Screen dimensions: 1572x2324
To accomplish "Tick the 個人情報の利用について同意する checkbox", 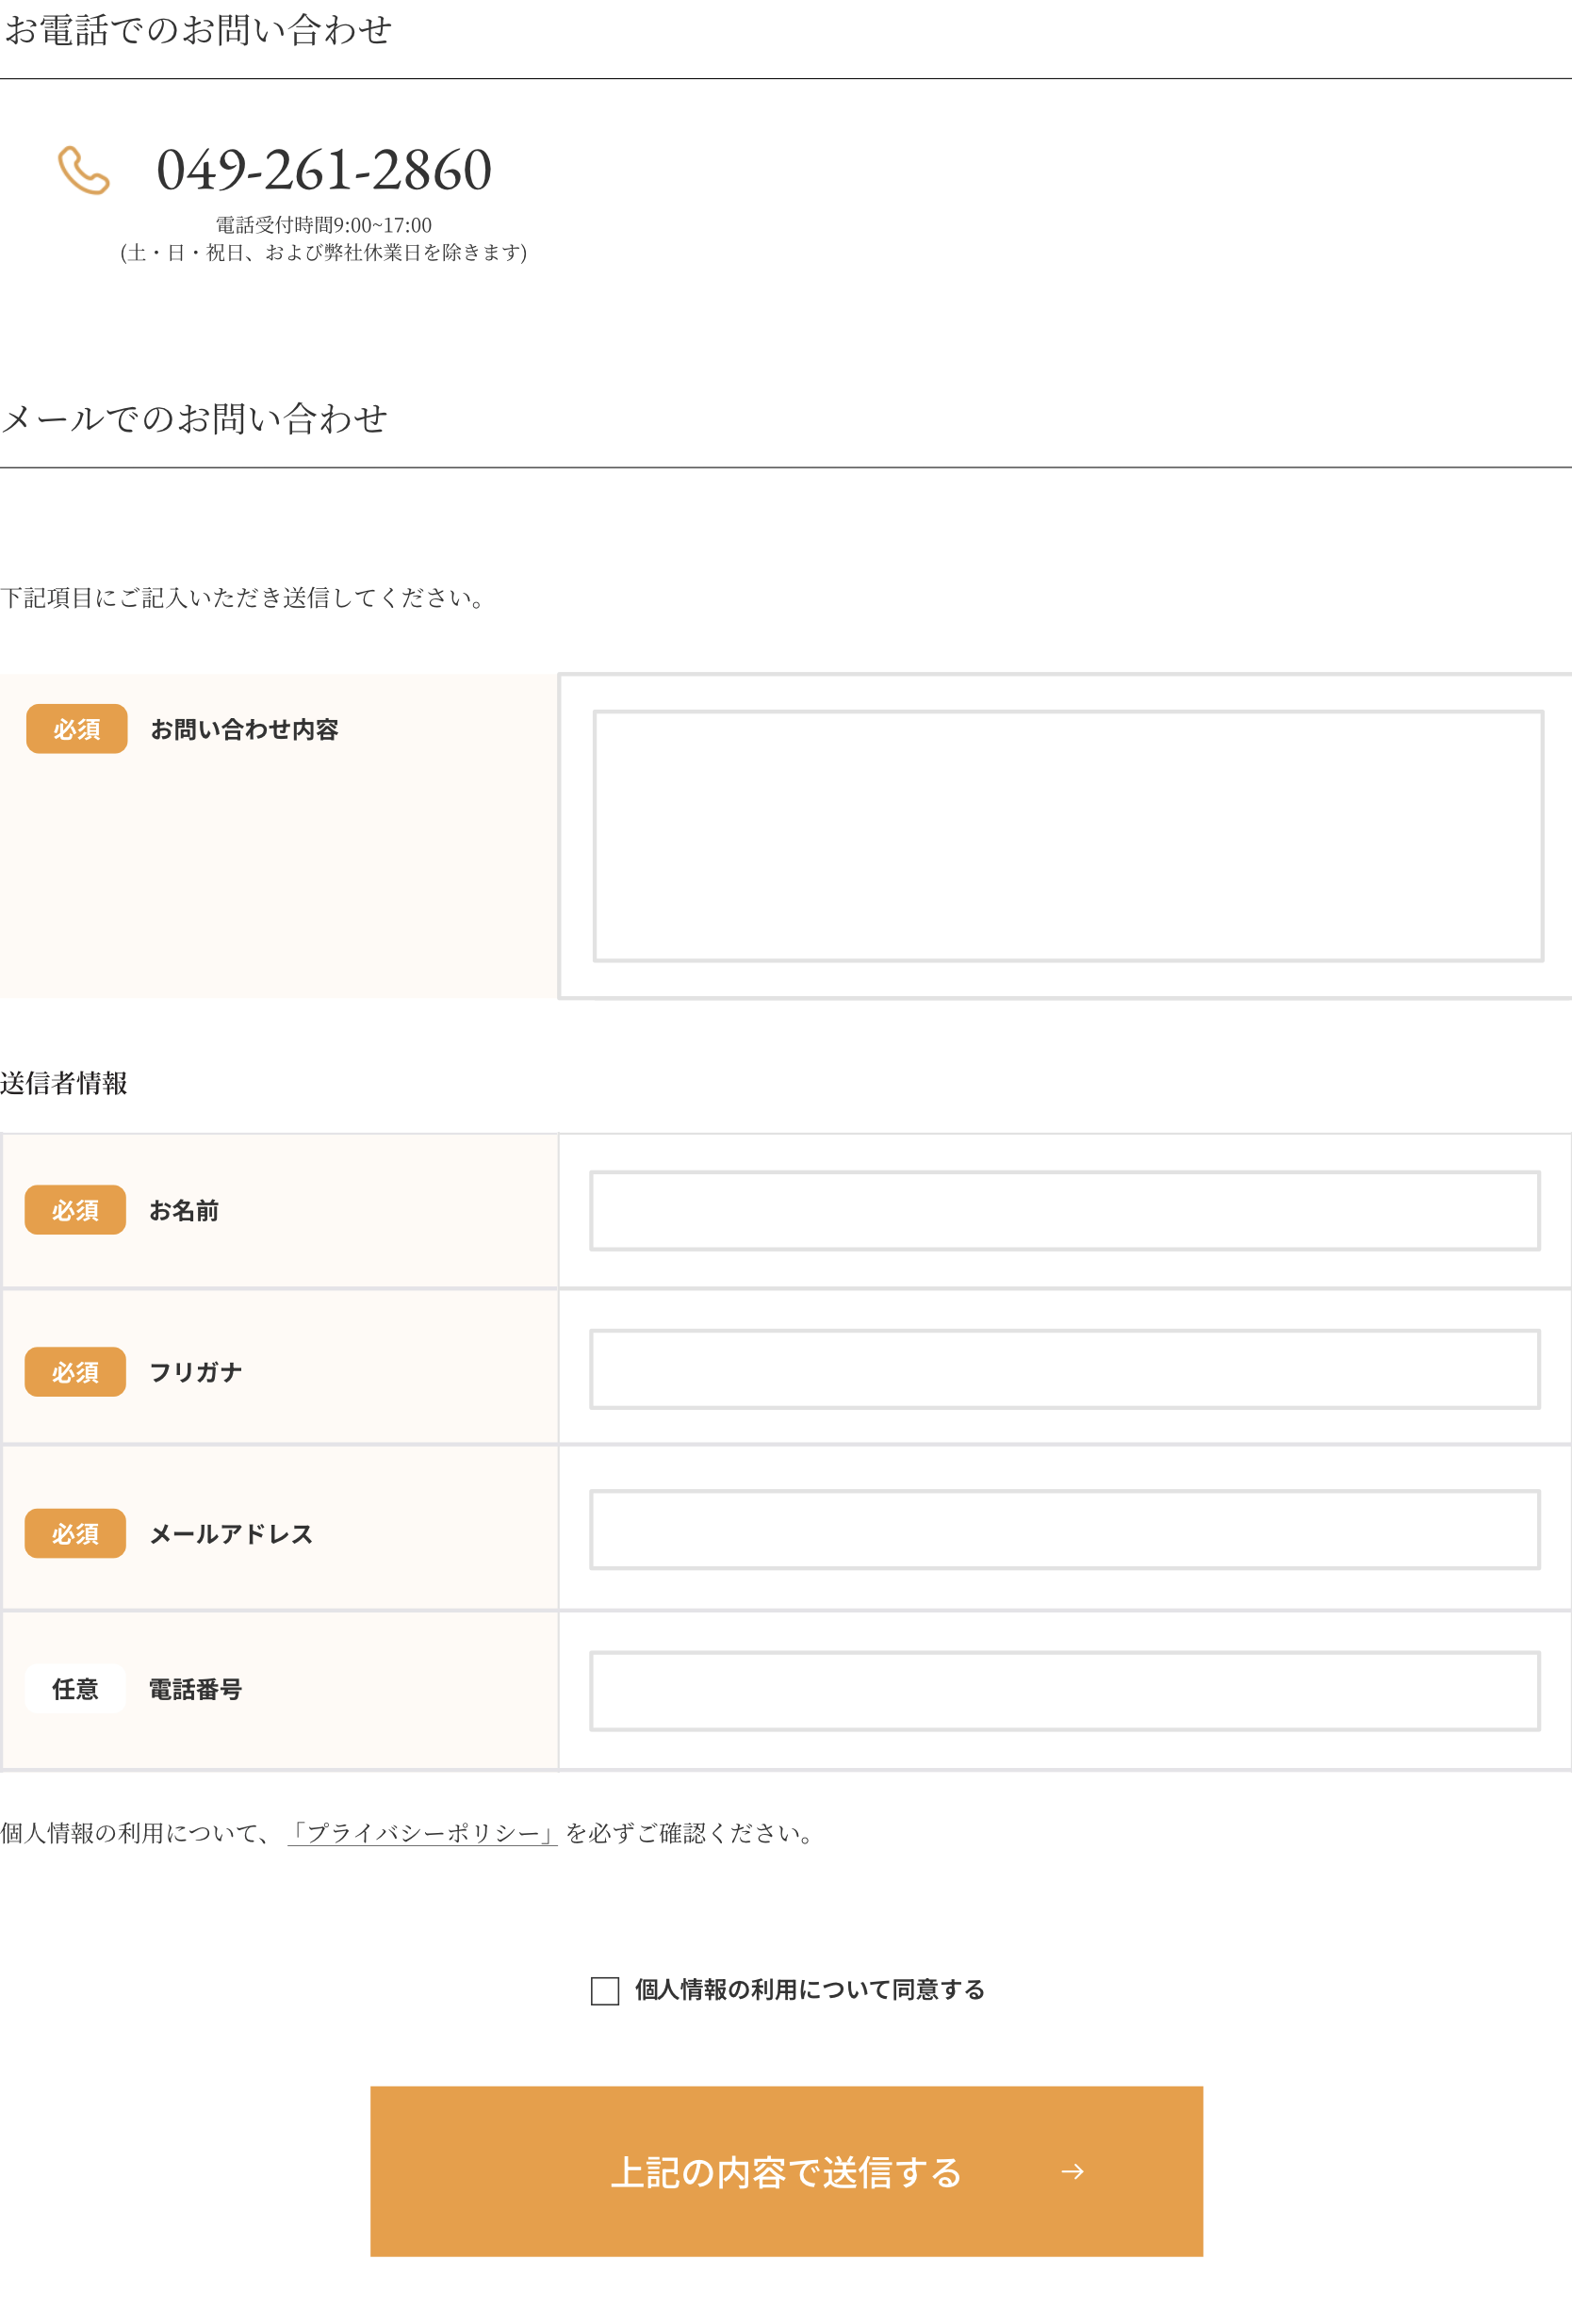I will (605, 1990).
